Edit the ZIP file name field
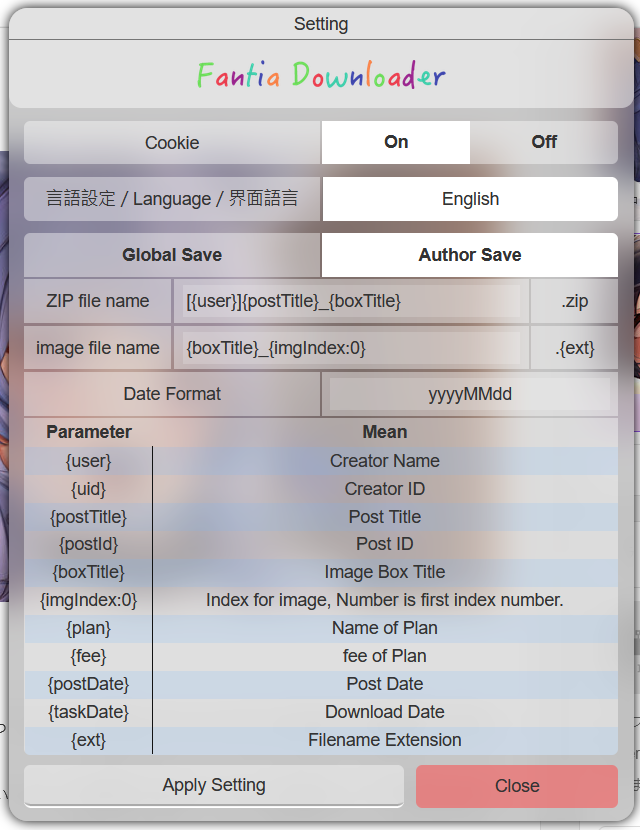Image resolution: width=640 pixels, height=830 pixels. [x=351, y=301]
